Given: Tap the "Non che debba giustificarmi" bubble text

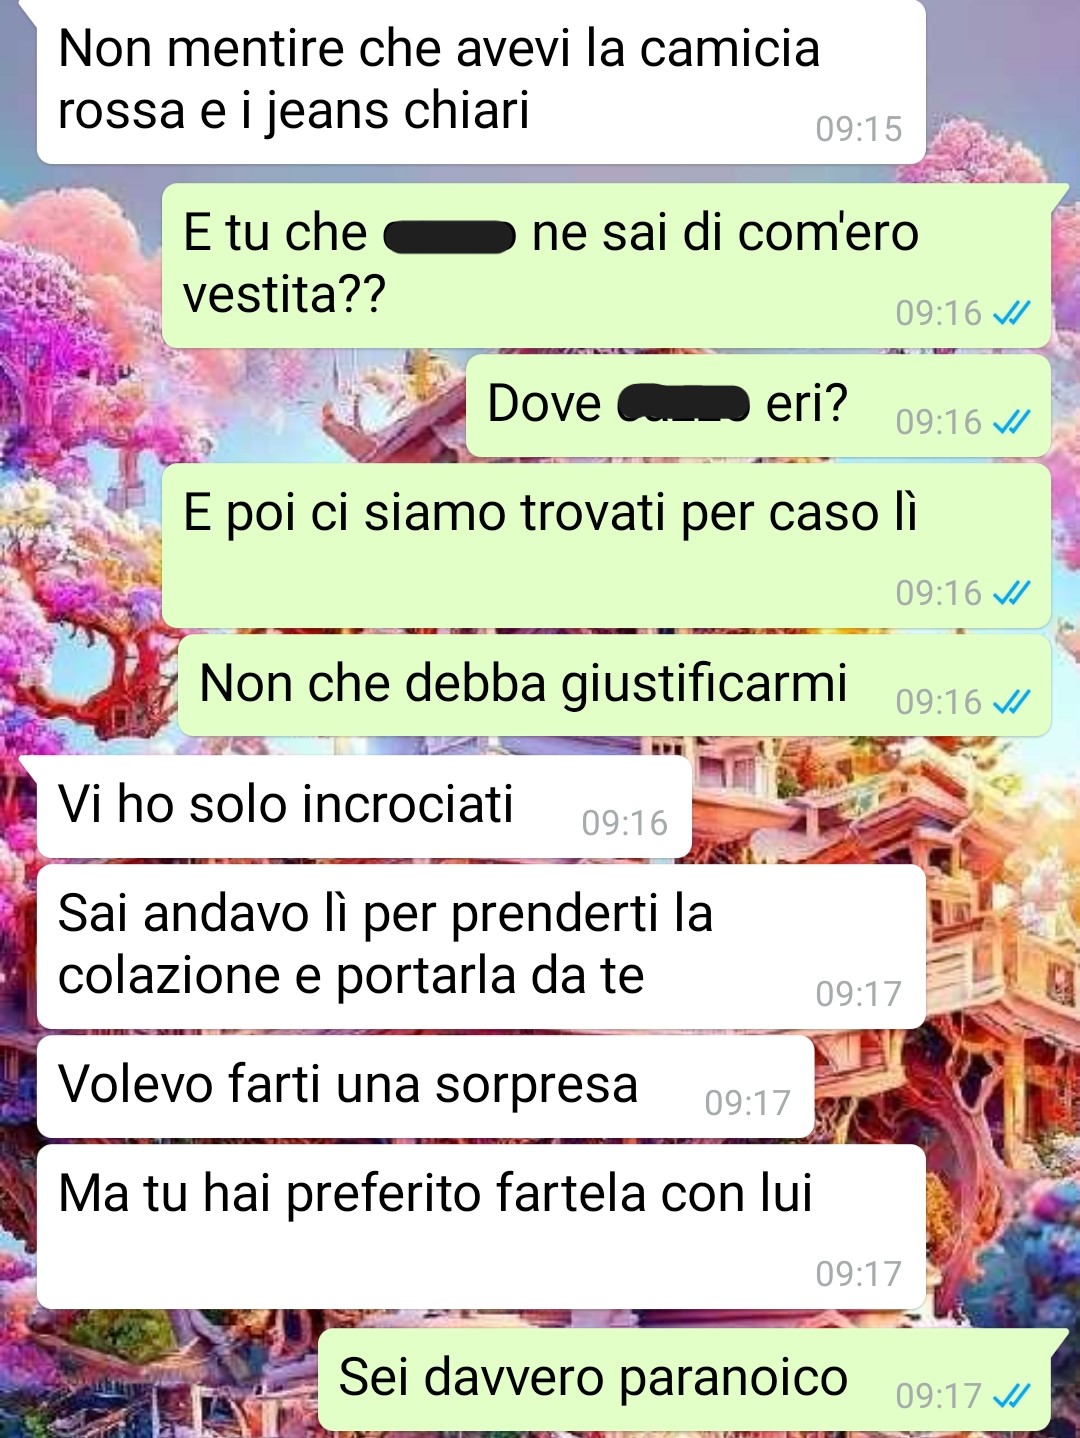Looking at the screenshot, I should (523, 684).
